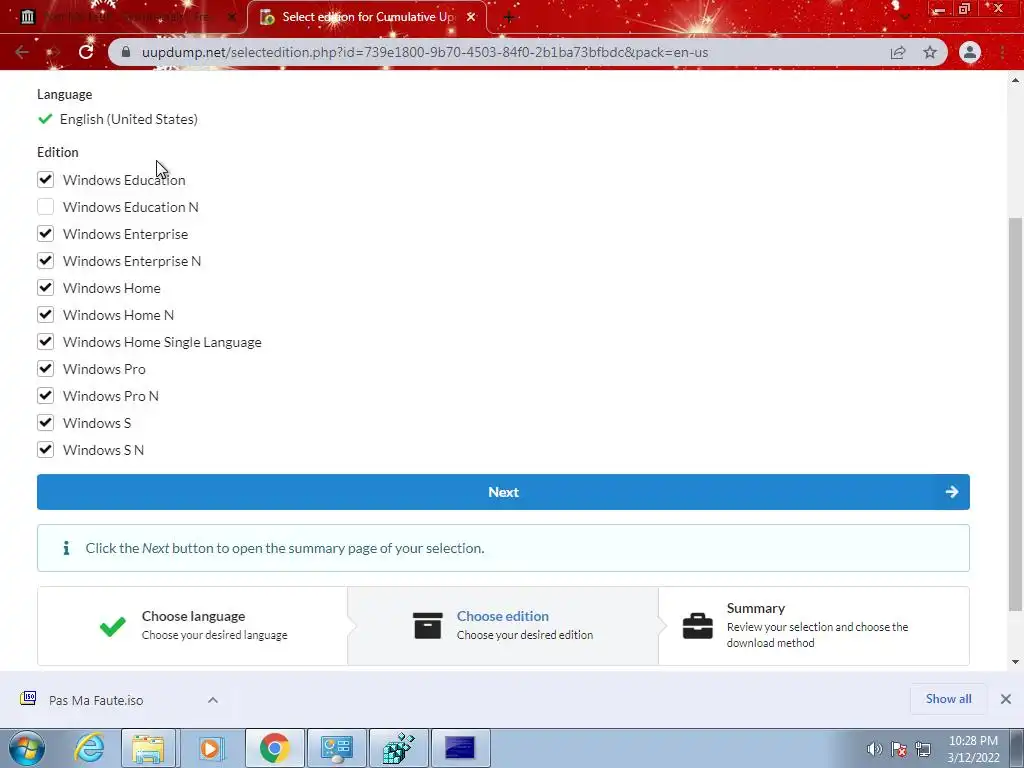
Task: Toggle the Windows Home checkbox
Action: 45,287
